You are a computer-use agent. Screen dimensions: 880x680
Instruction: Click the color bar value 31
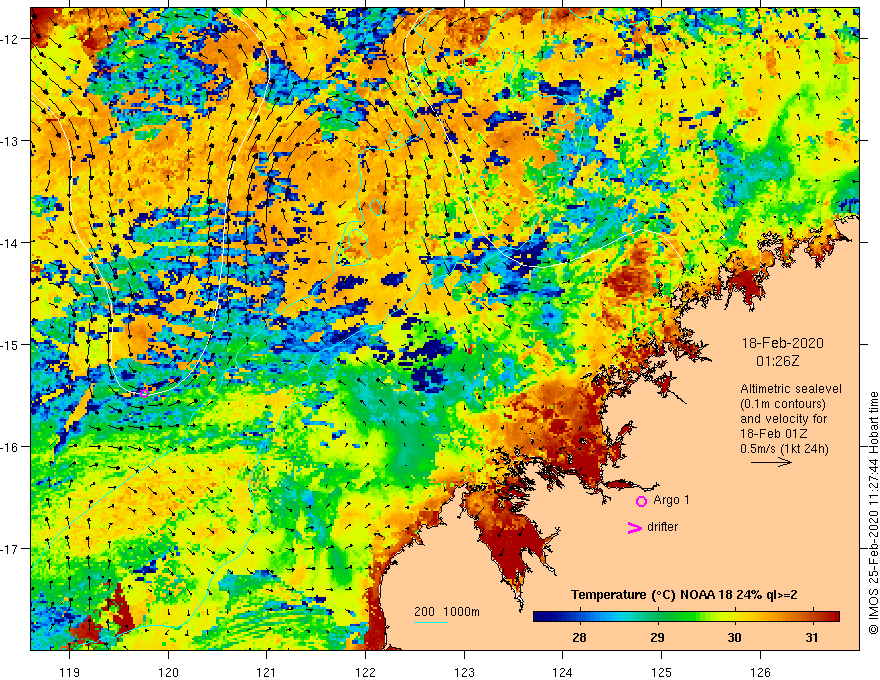(812, 637)
